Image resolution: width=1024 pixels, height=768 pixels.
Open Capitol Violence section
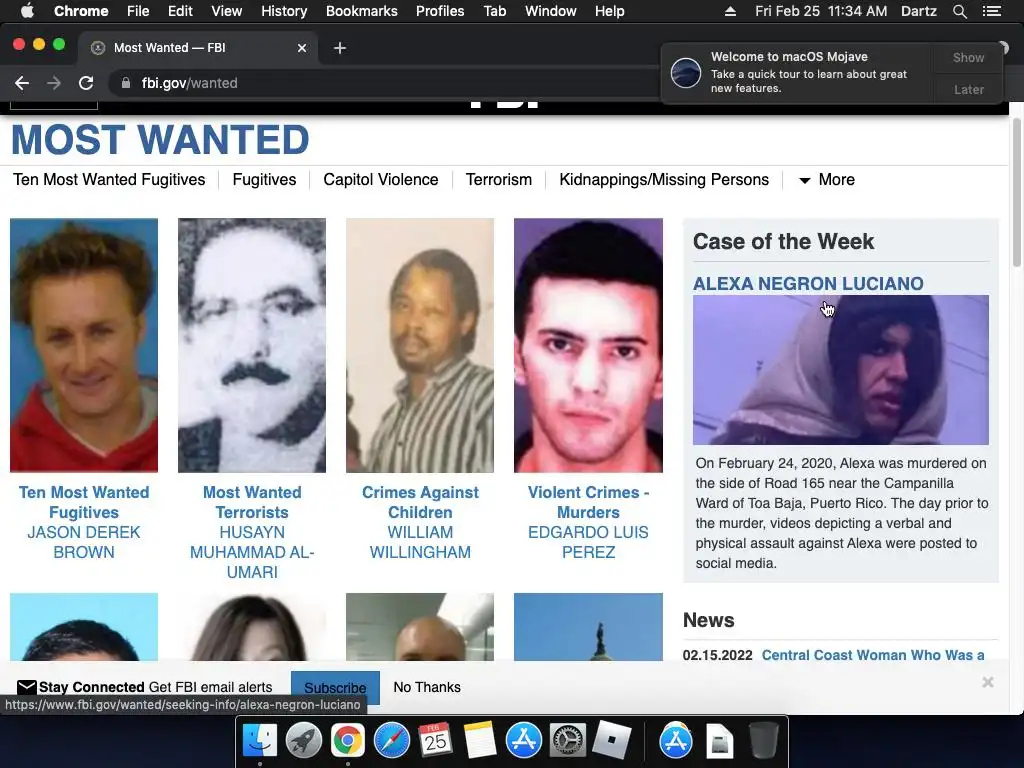click(381, 180)
